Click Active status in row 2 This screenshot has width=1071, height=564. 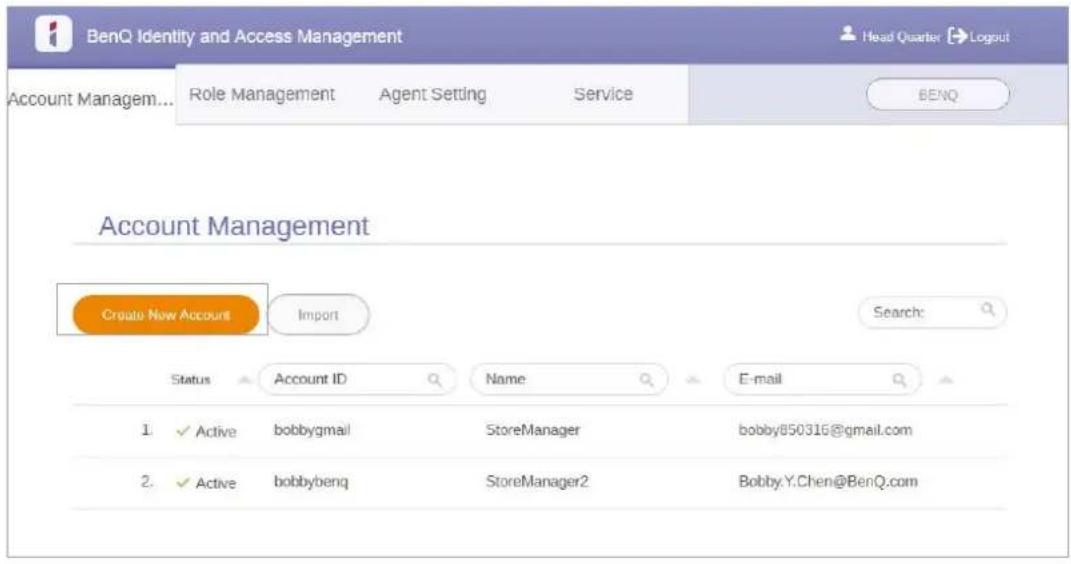click(216, 483)
